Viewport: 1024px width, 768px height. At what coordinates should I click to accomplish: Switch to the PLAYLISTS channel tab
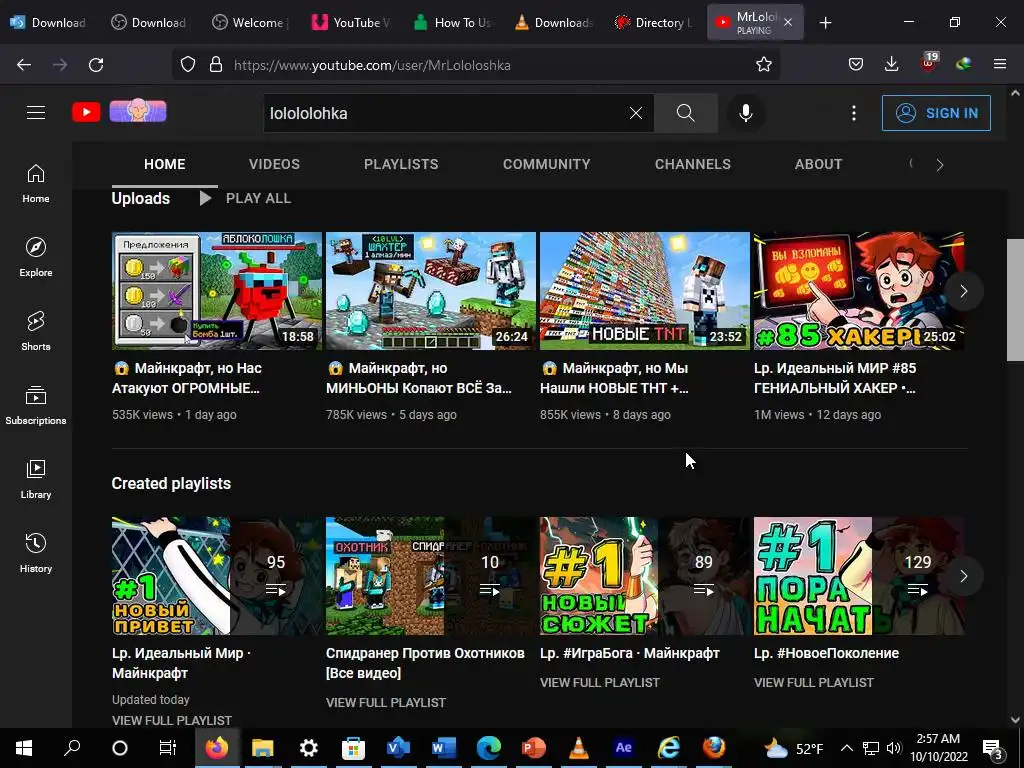coord(401,164)
